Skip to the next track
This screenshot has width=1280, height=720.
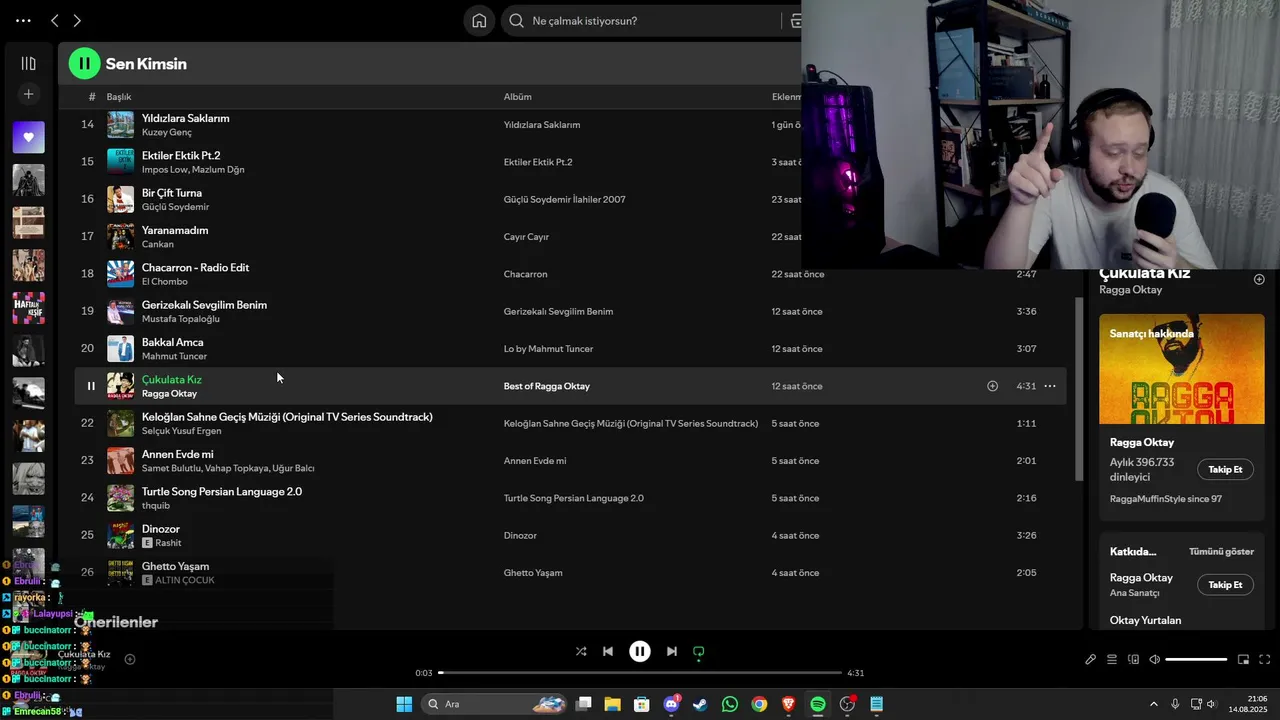pos(672,651)
